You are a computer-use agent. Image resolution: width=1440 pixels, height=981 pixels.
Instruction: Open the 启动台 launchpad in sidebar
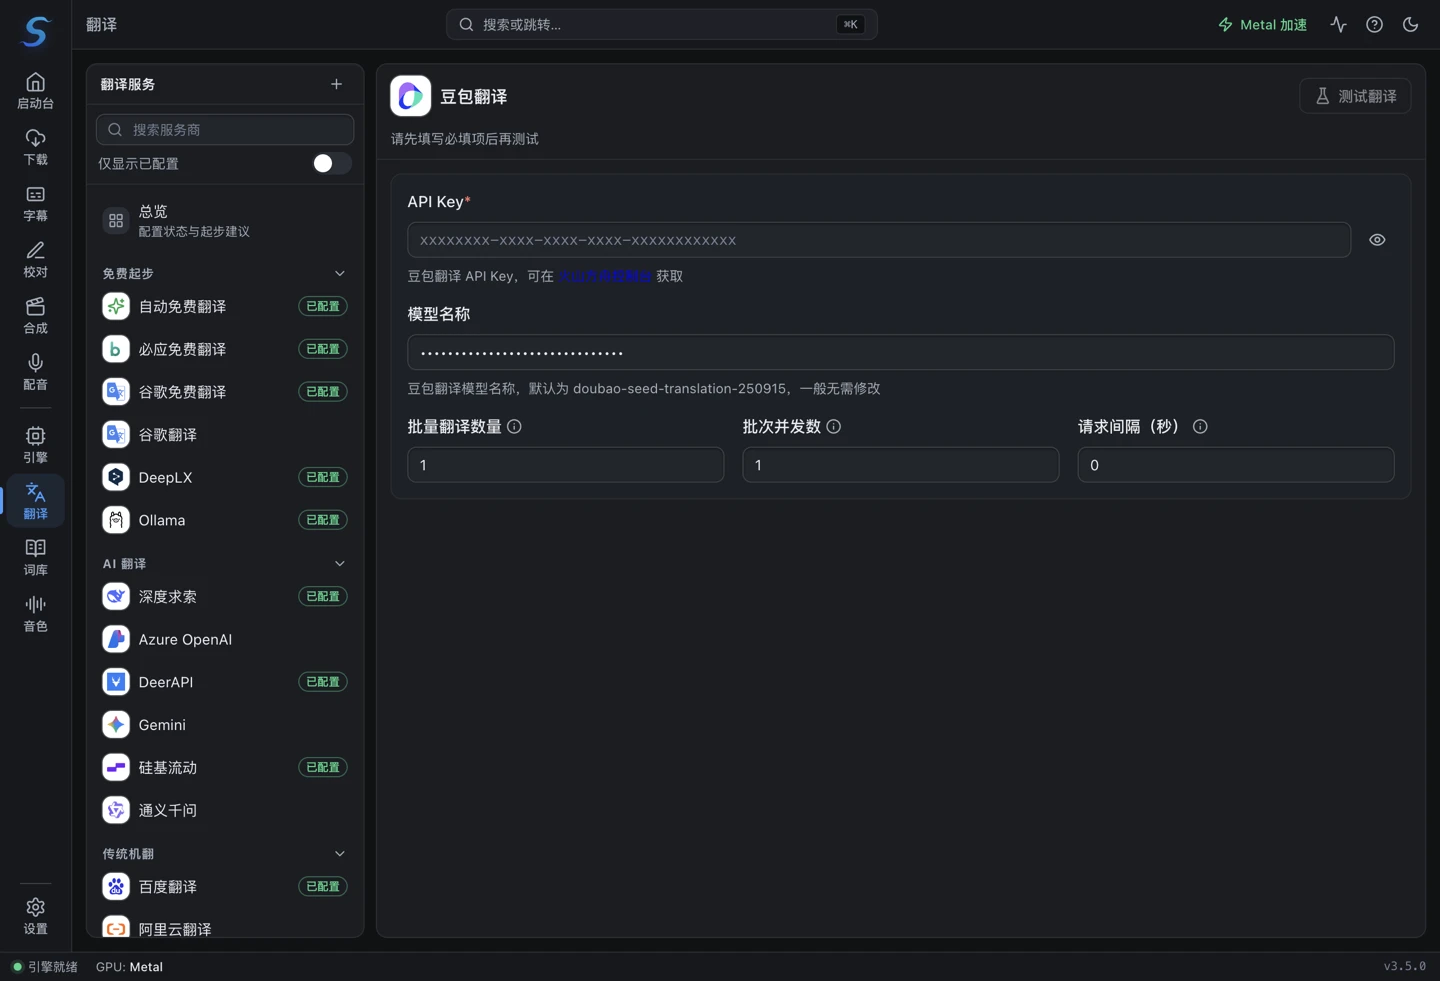pos(35,91)
